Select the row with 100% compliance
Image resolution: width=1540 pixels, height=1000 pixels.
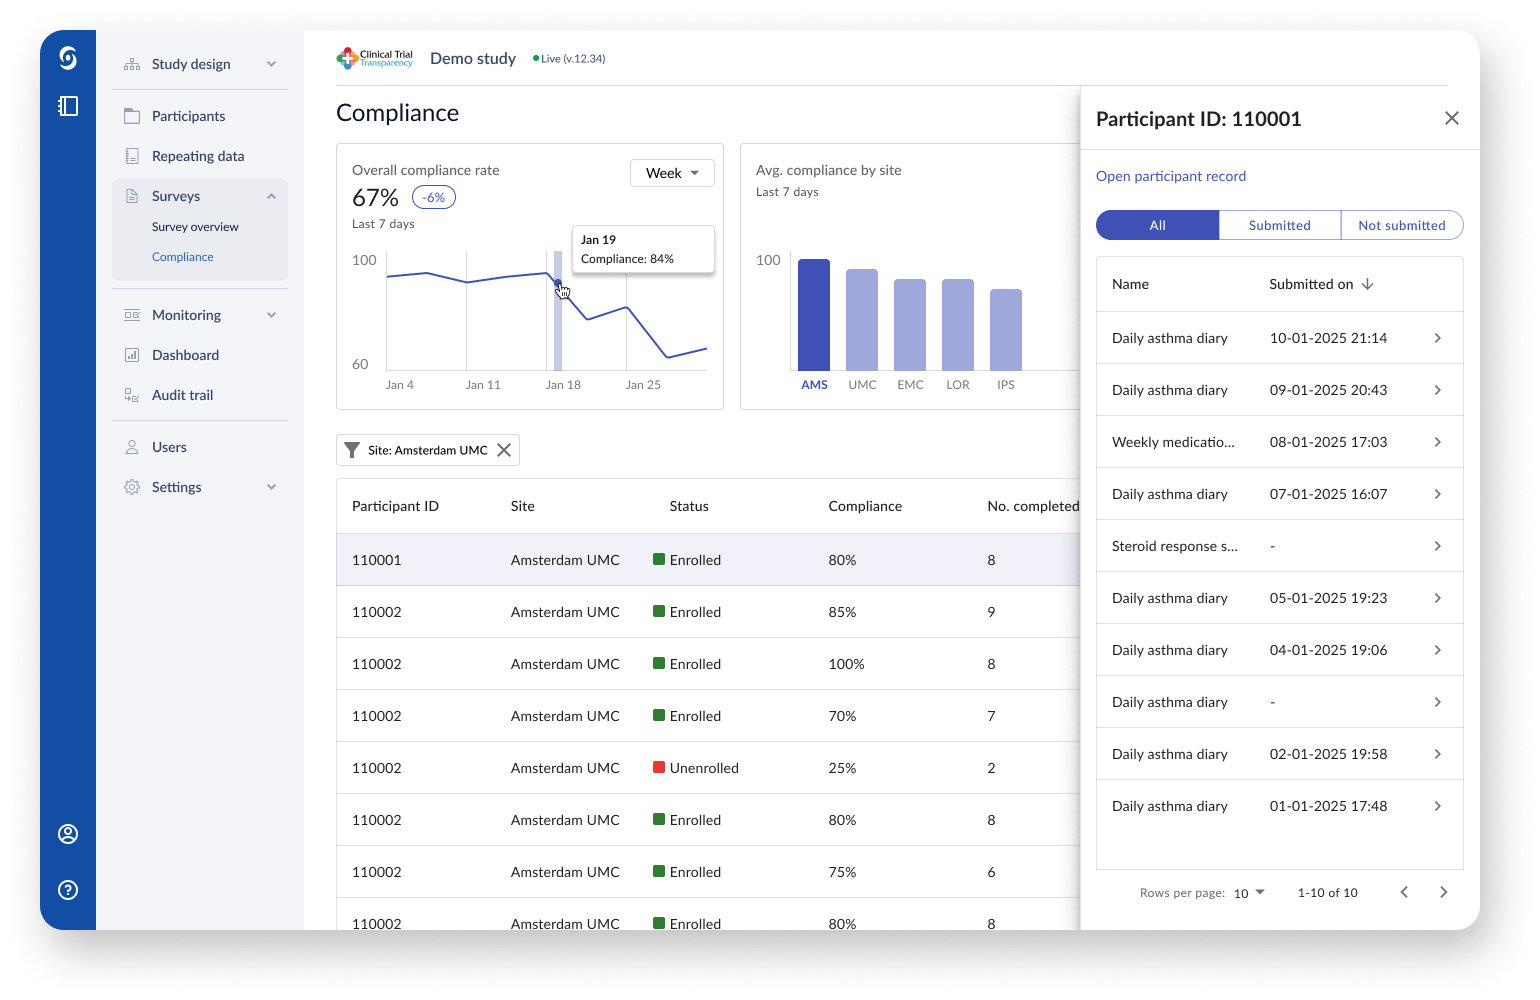click(708, 664)
